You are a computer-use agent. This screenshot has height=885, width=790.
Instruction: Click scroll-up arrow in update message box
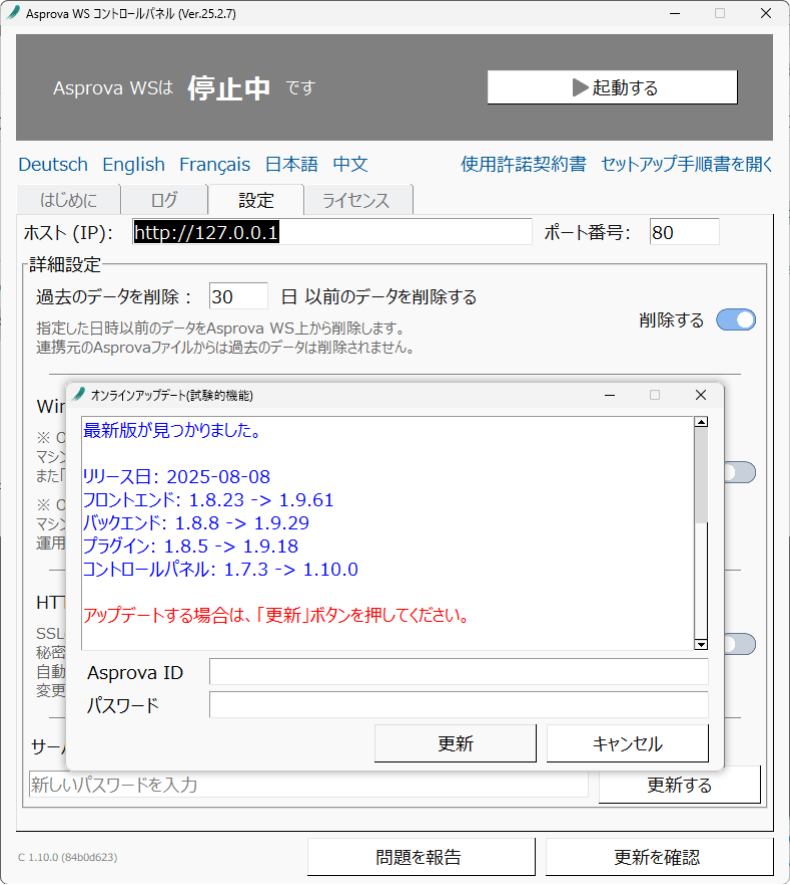tap(701, 422)
